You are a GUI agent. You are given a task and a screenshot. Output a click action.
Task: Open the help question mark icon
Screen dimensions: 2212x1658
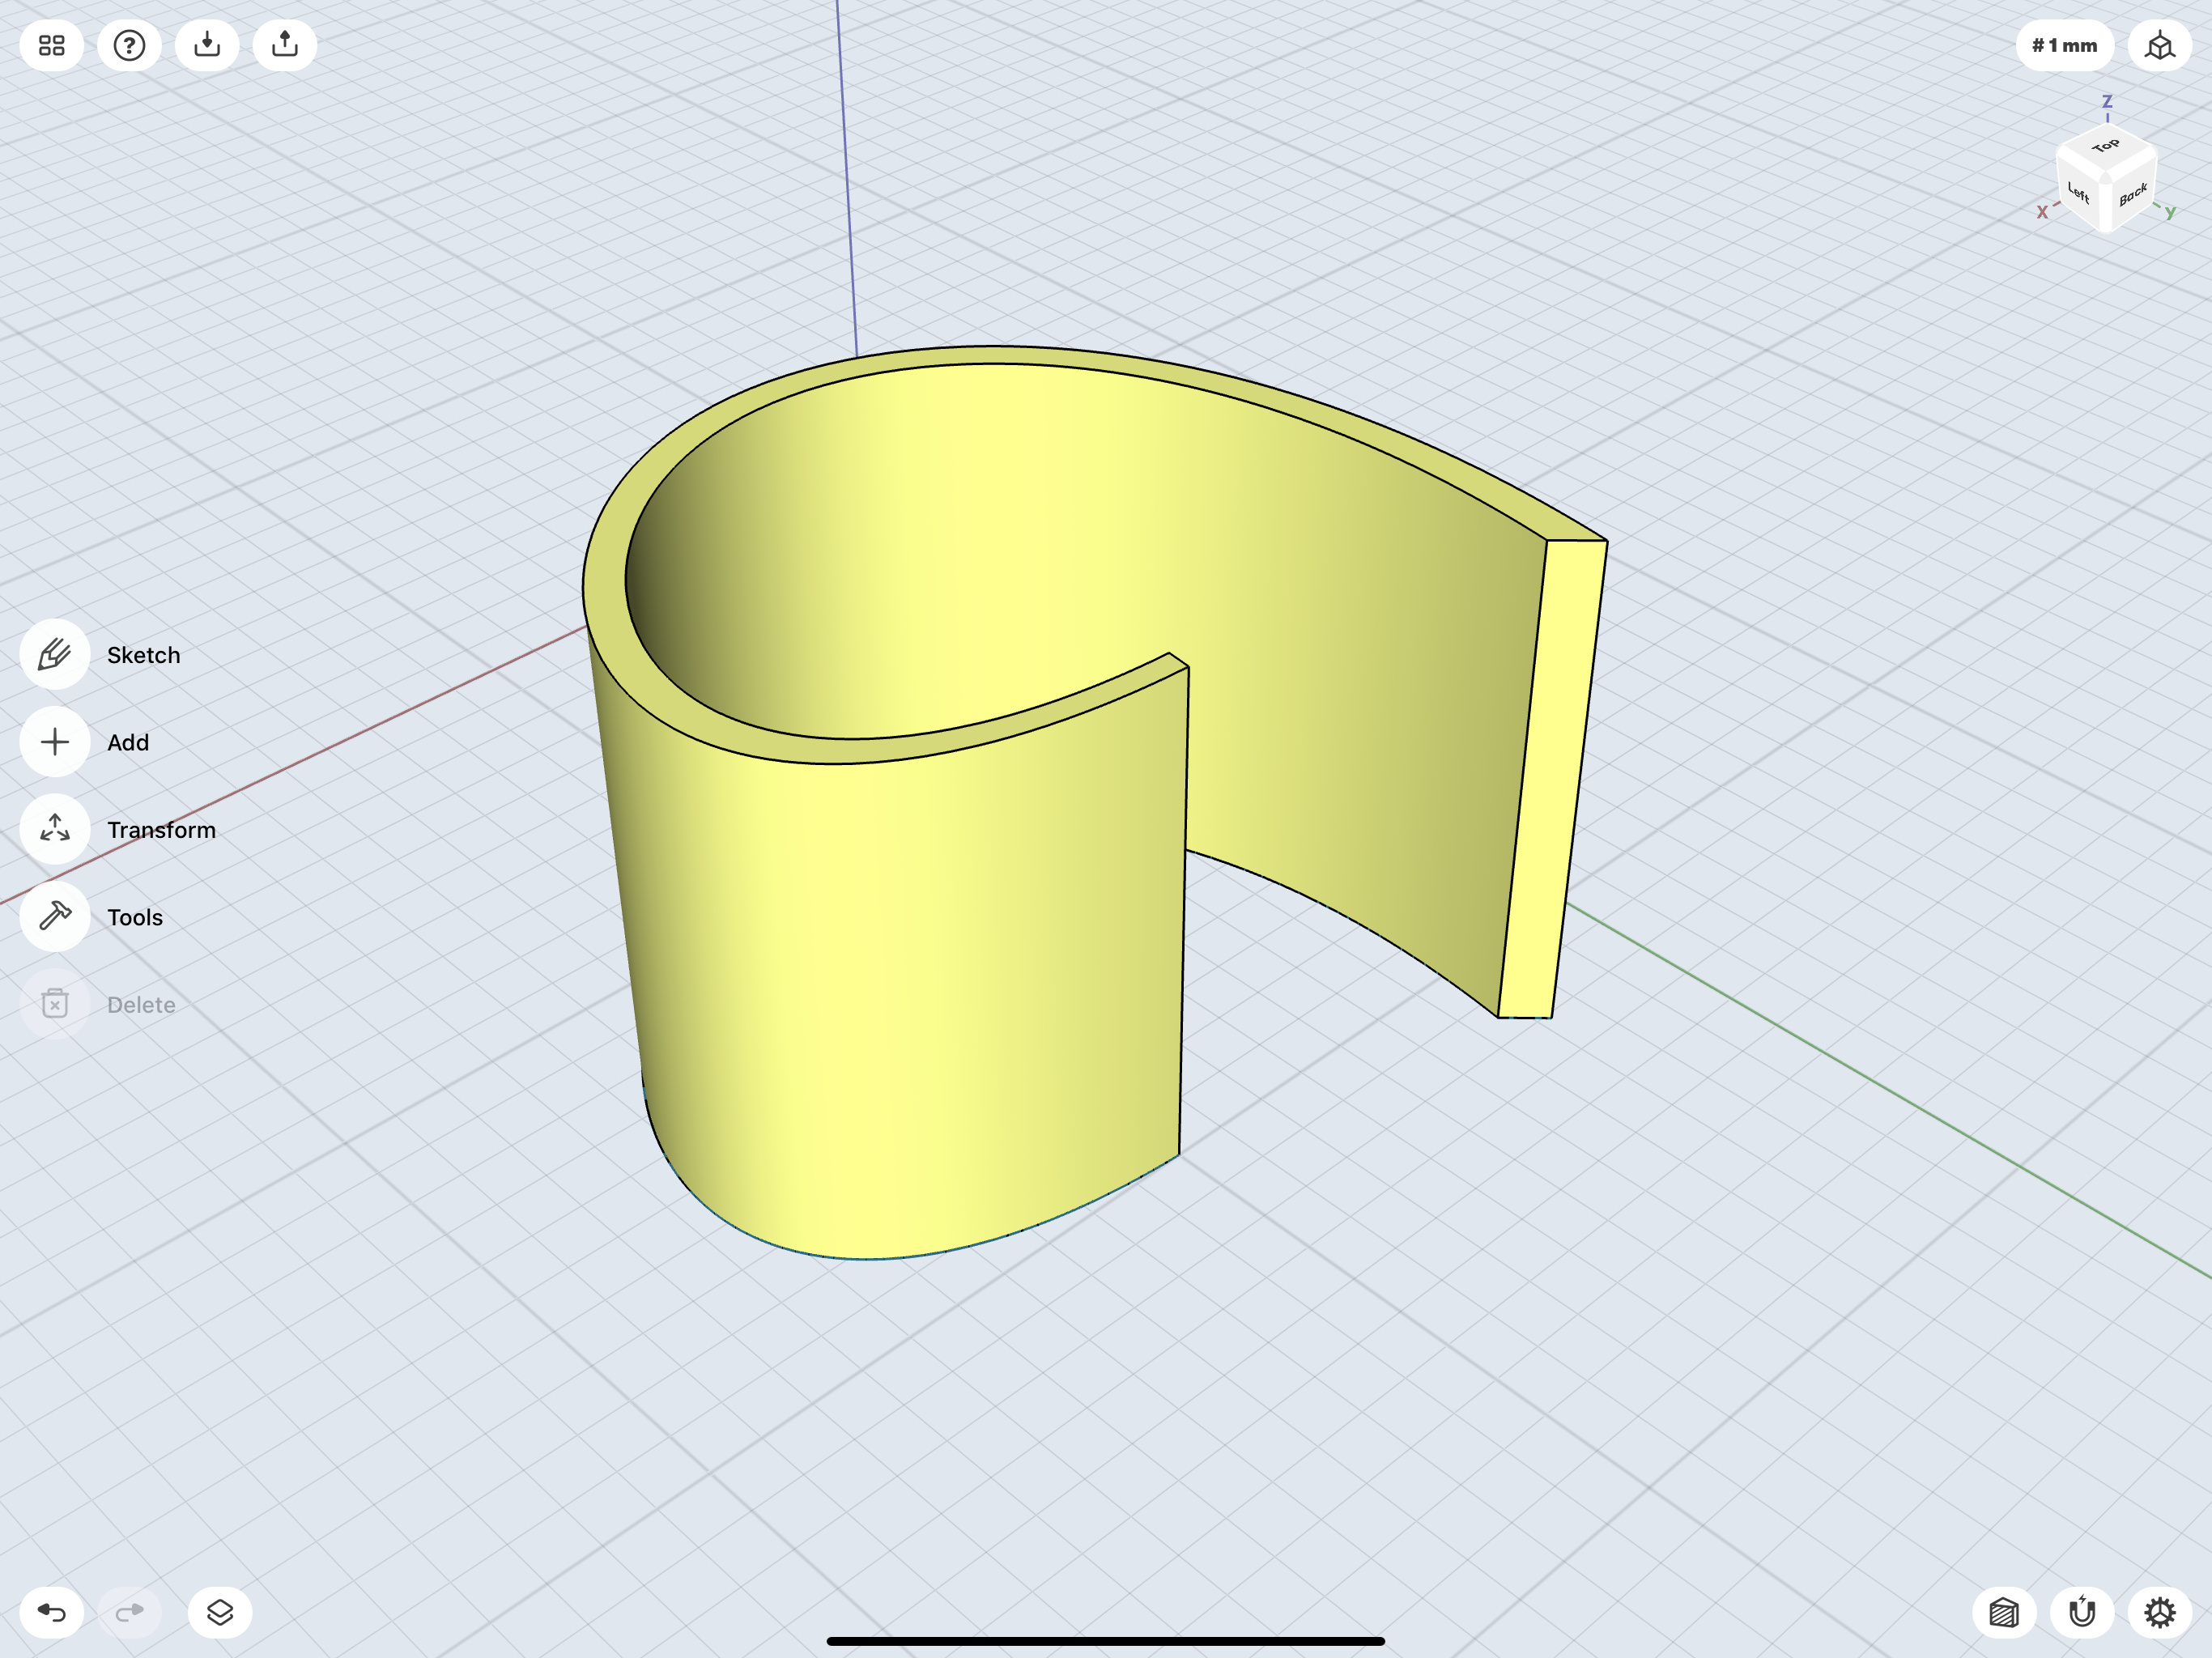pos(129,46)
